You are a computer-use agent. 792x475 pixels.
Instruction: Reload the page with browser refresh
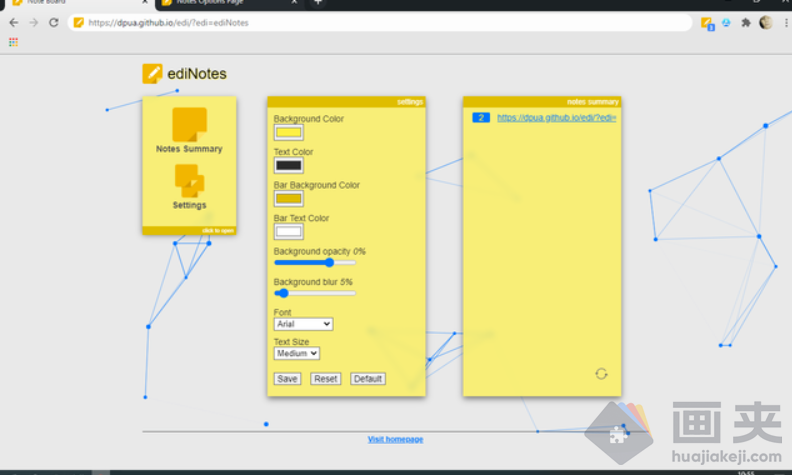coord(53,22)
